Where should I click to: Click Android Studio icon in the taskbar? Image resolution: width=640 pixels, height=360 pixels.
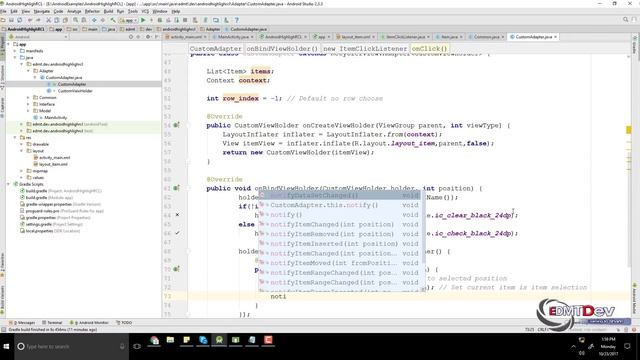[219, 340]
